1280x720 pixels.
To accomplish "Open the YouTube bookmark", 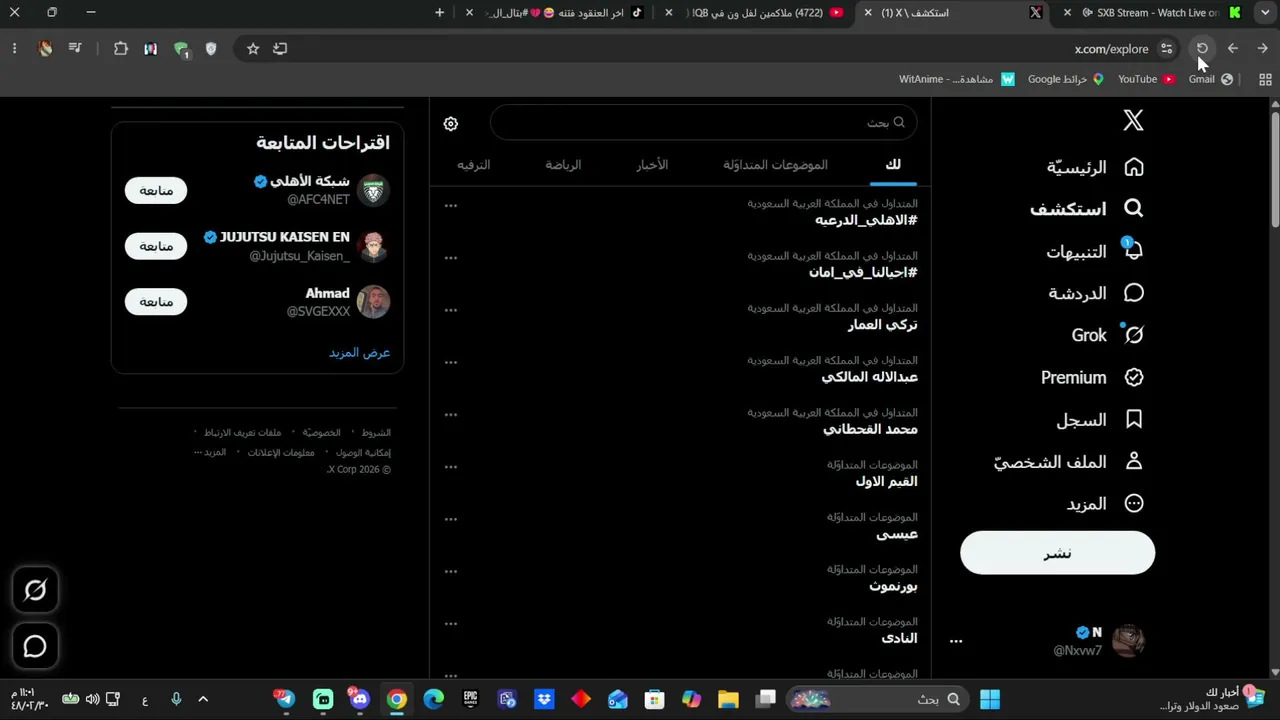I will [x=1146, y=79].
